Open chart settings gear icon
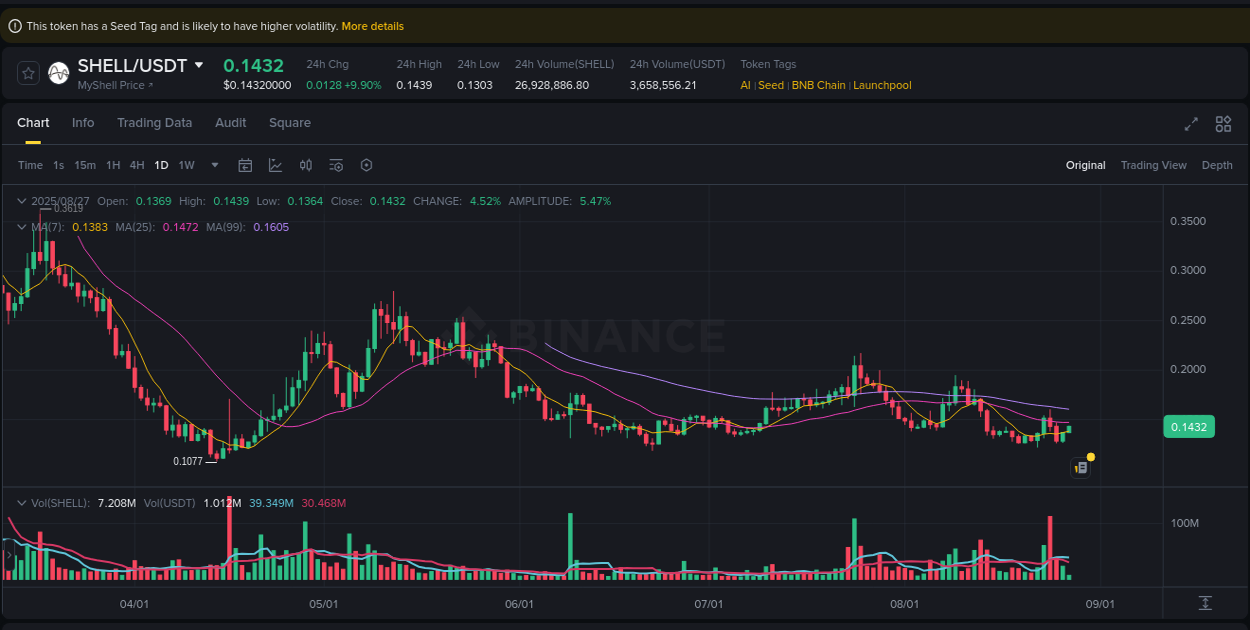This screenshot has width=1250, height=630. pos(336,165)
